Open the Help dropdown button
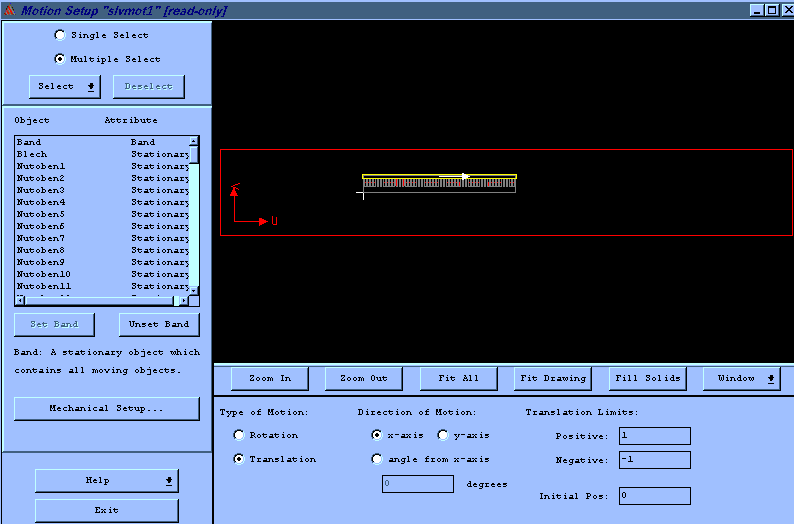794x524 pixels. [x=107, y=480]
